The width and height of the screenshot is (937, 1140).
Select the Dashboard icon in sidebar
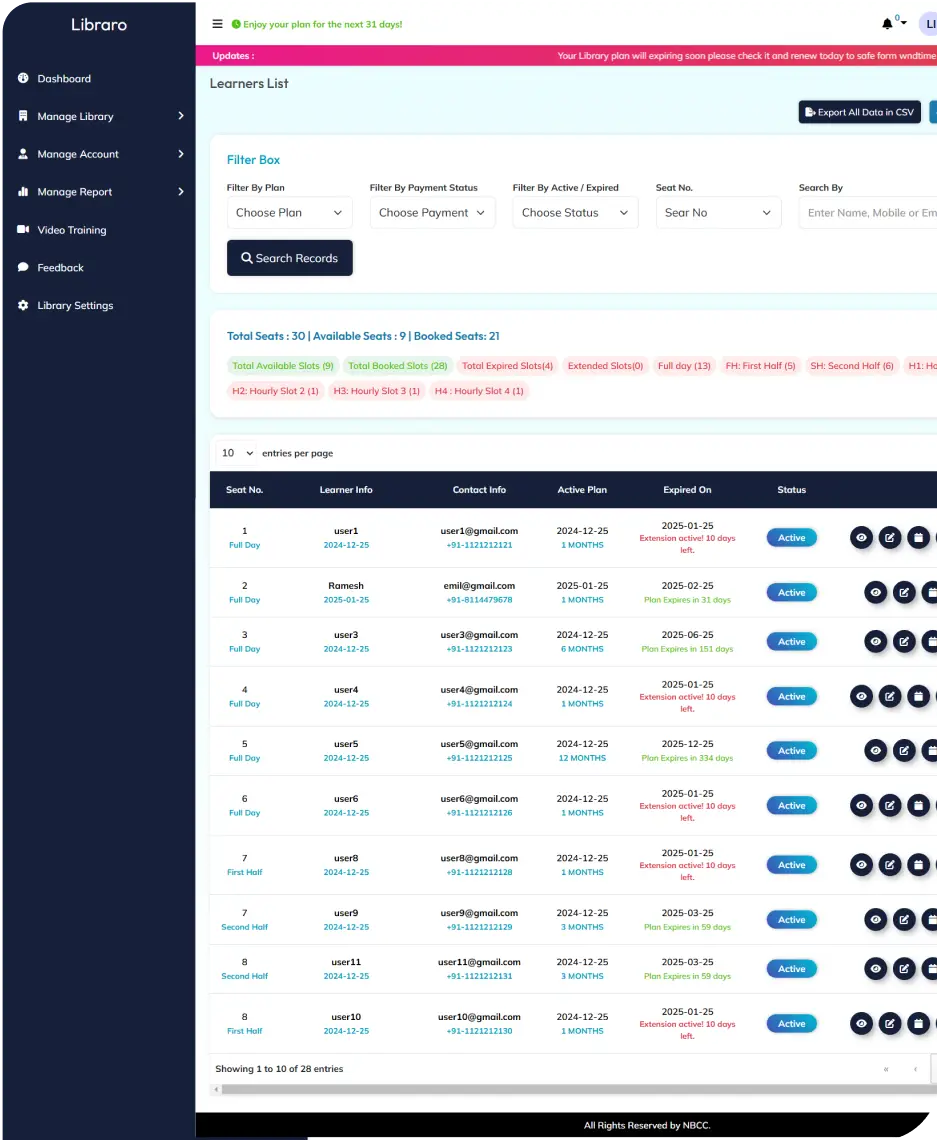[21, 78]
